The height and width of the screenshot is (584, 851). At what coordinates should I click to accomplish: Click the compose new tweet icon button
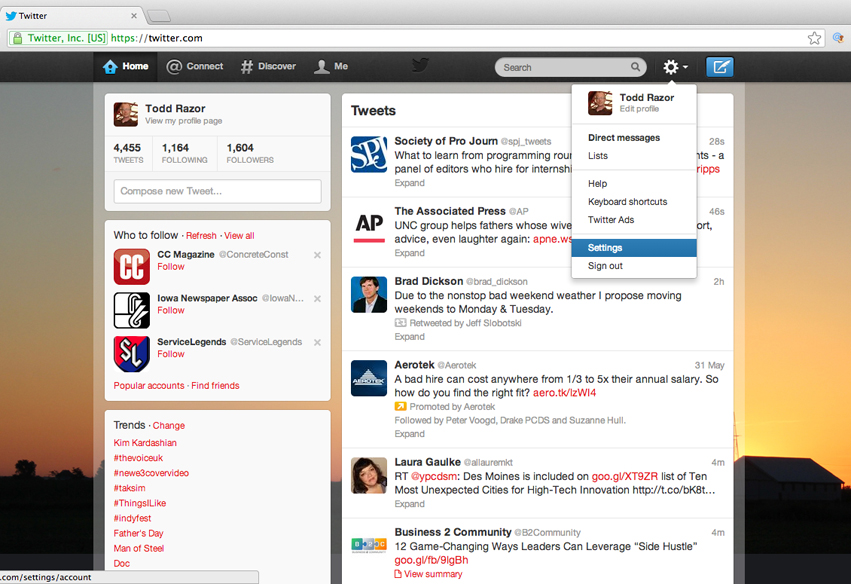pos(719,67)
